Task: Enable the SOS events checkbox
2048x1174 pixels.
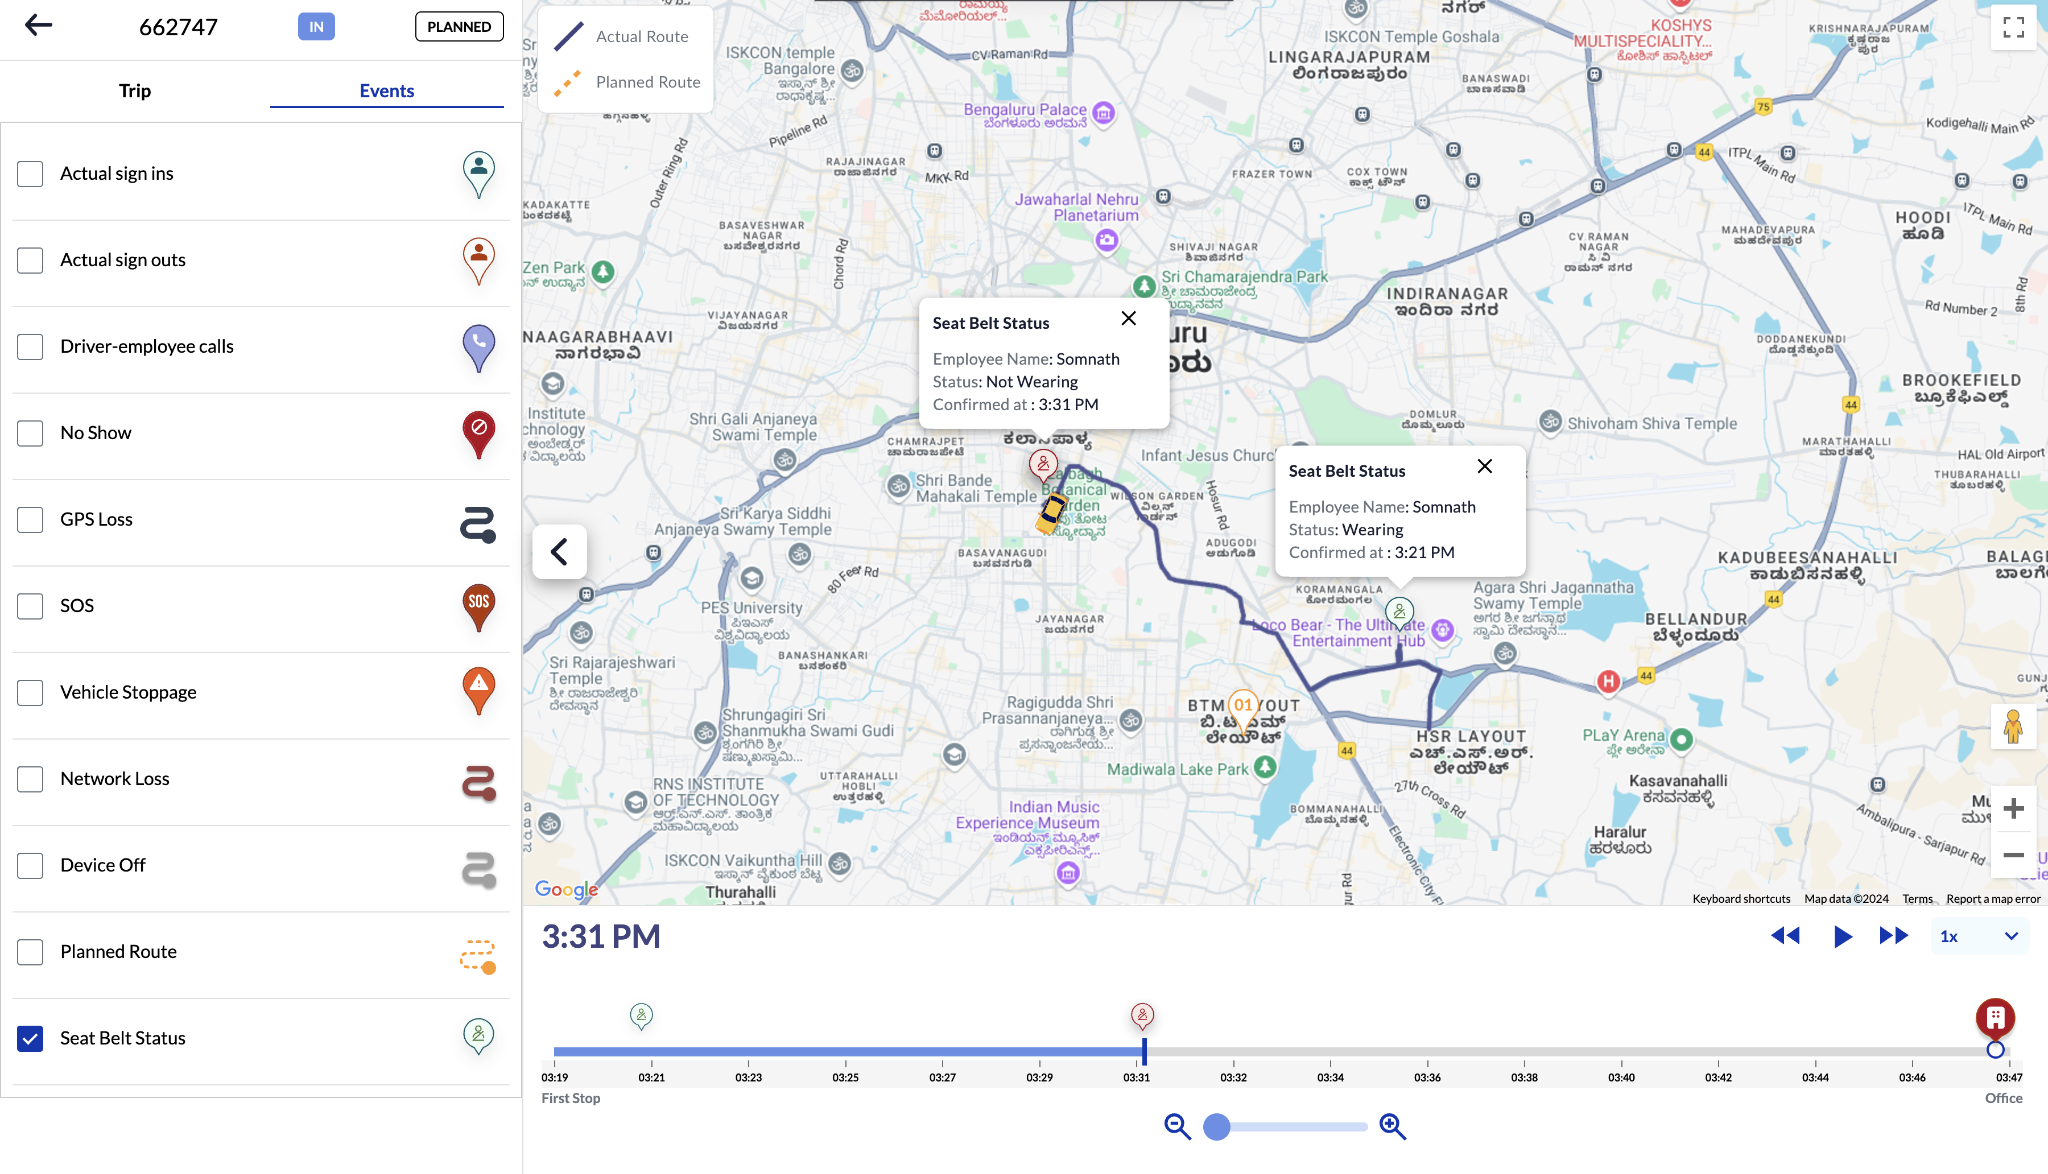Action: coord(30,606)
